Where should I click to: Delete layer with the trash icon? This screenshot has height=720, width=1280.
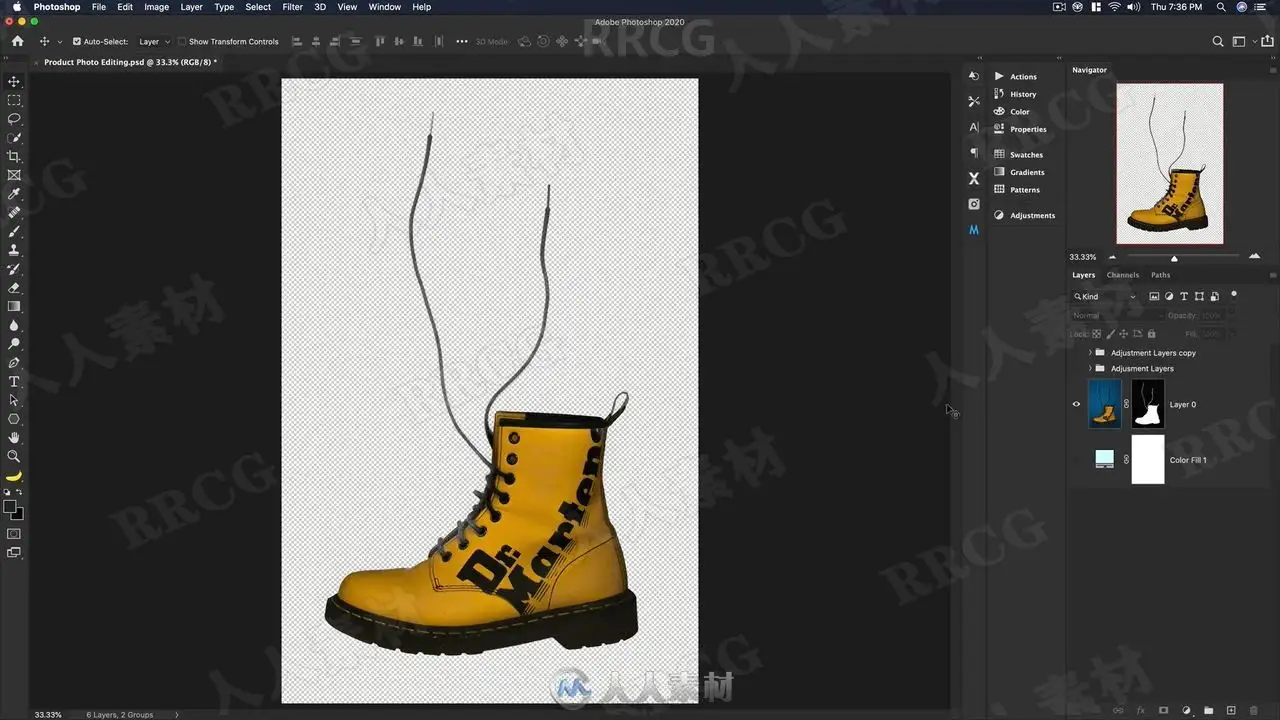[1255, 710]
